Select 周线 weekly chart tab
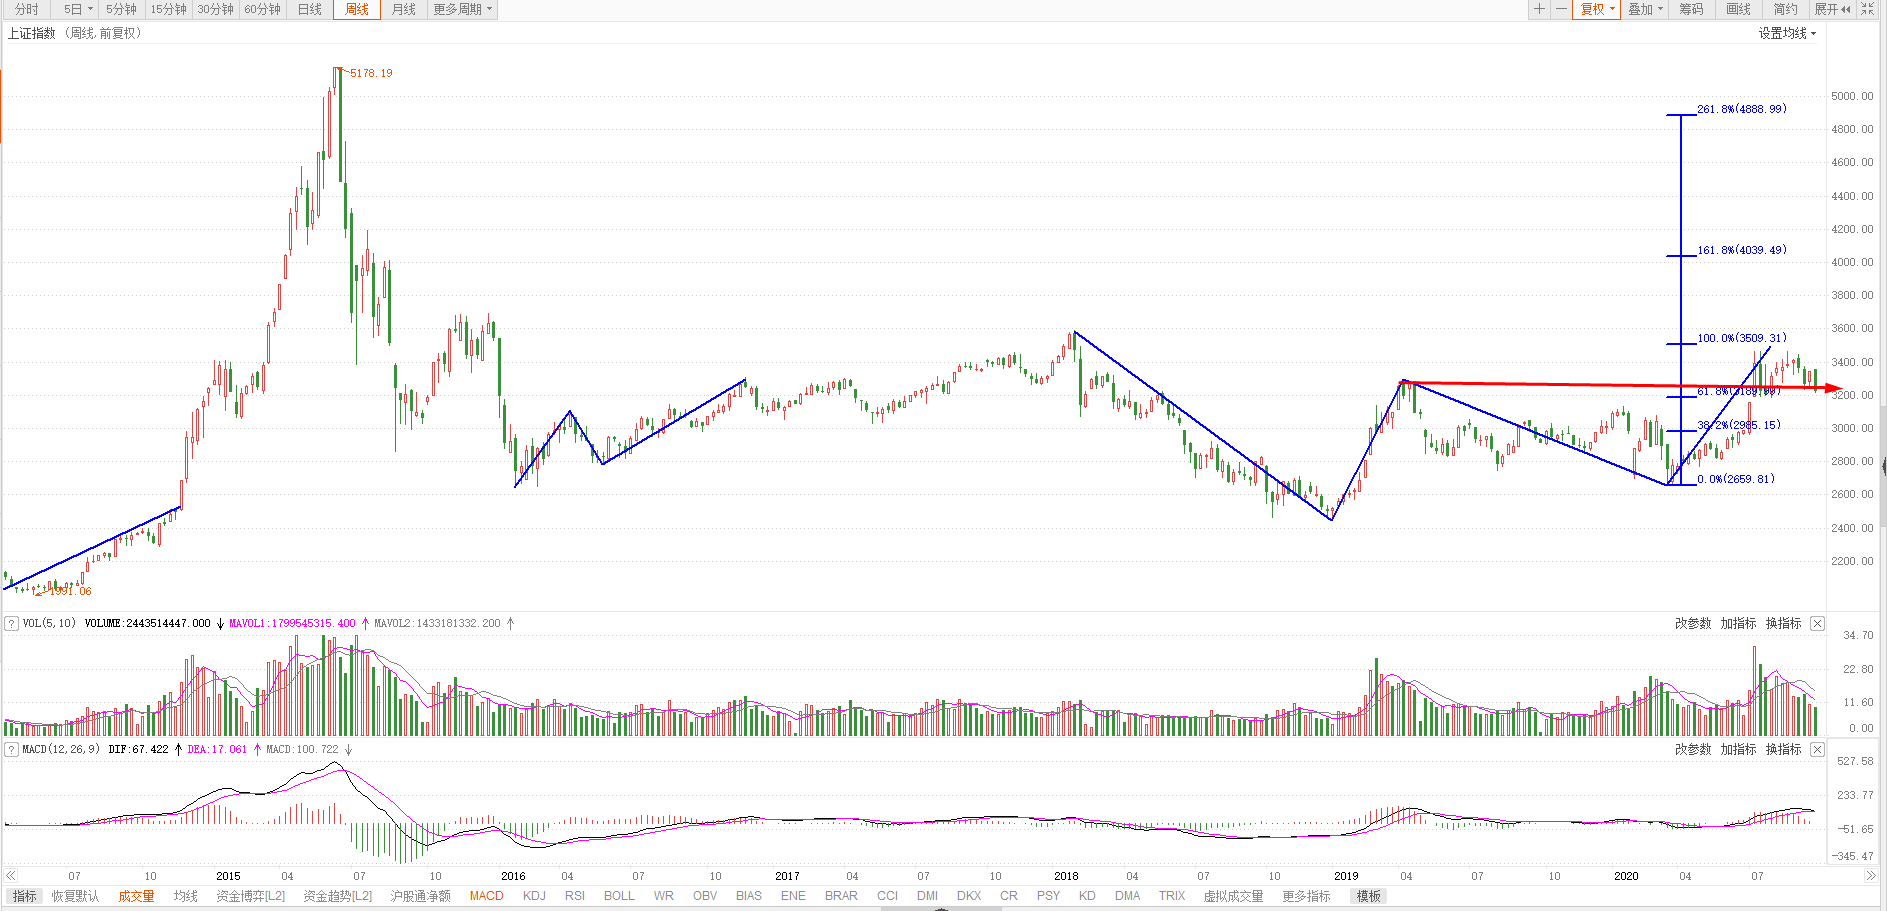 [x=357, y=9]
